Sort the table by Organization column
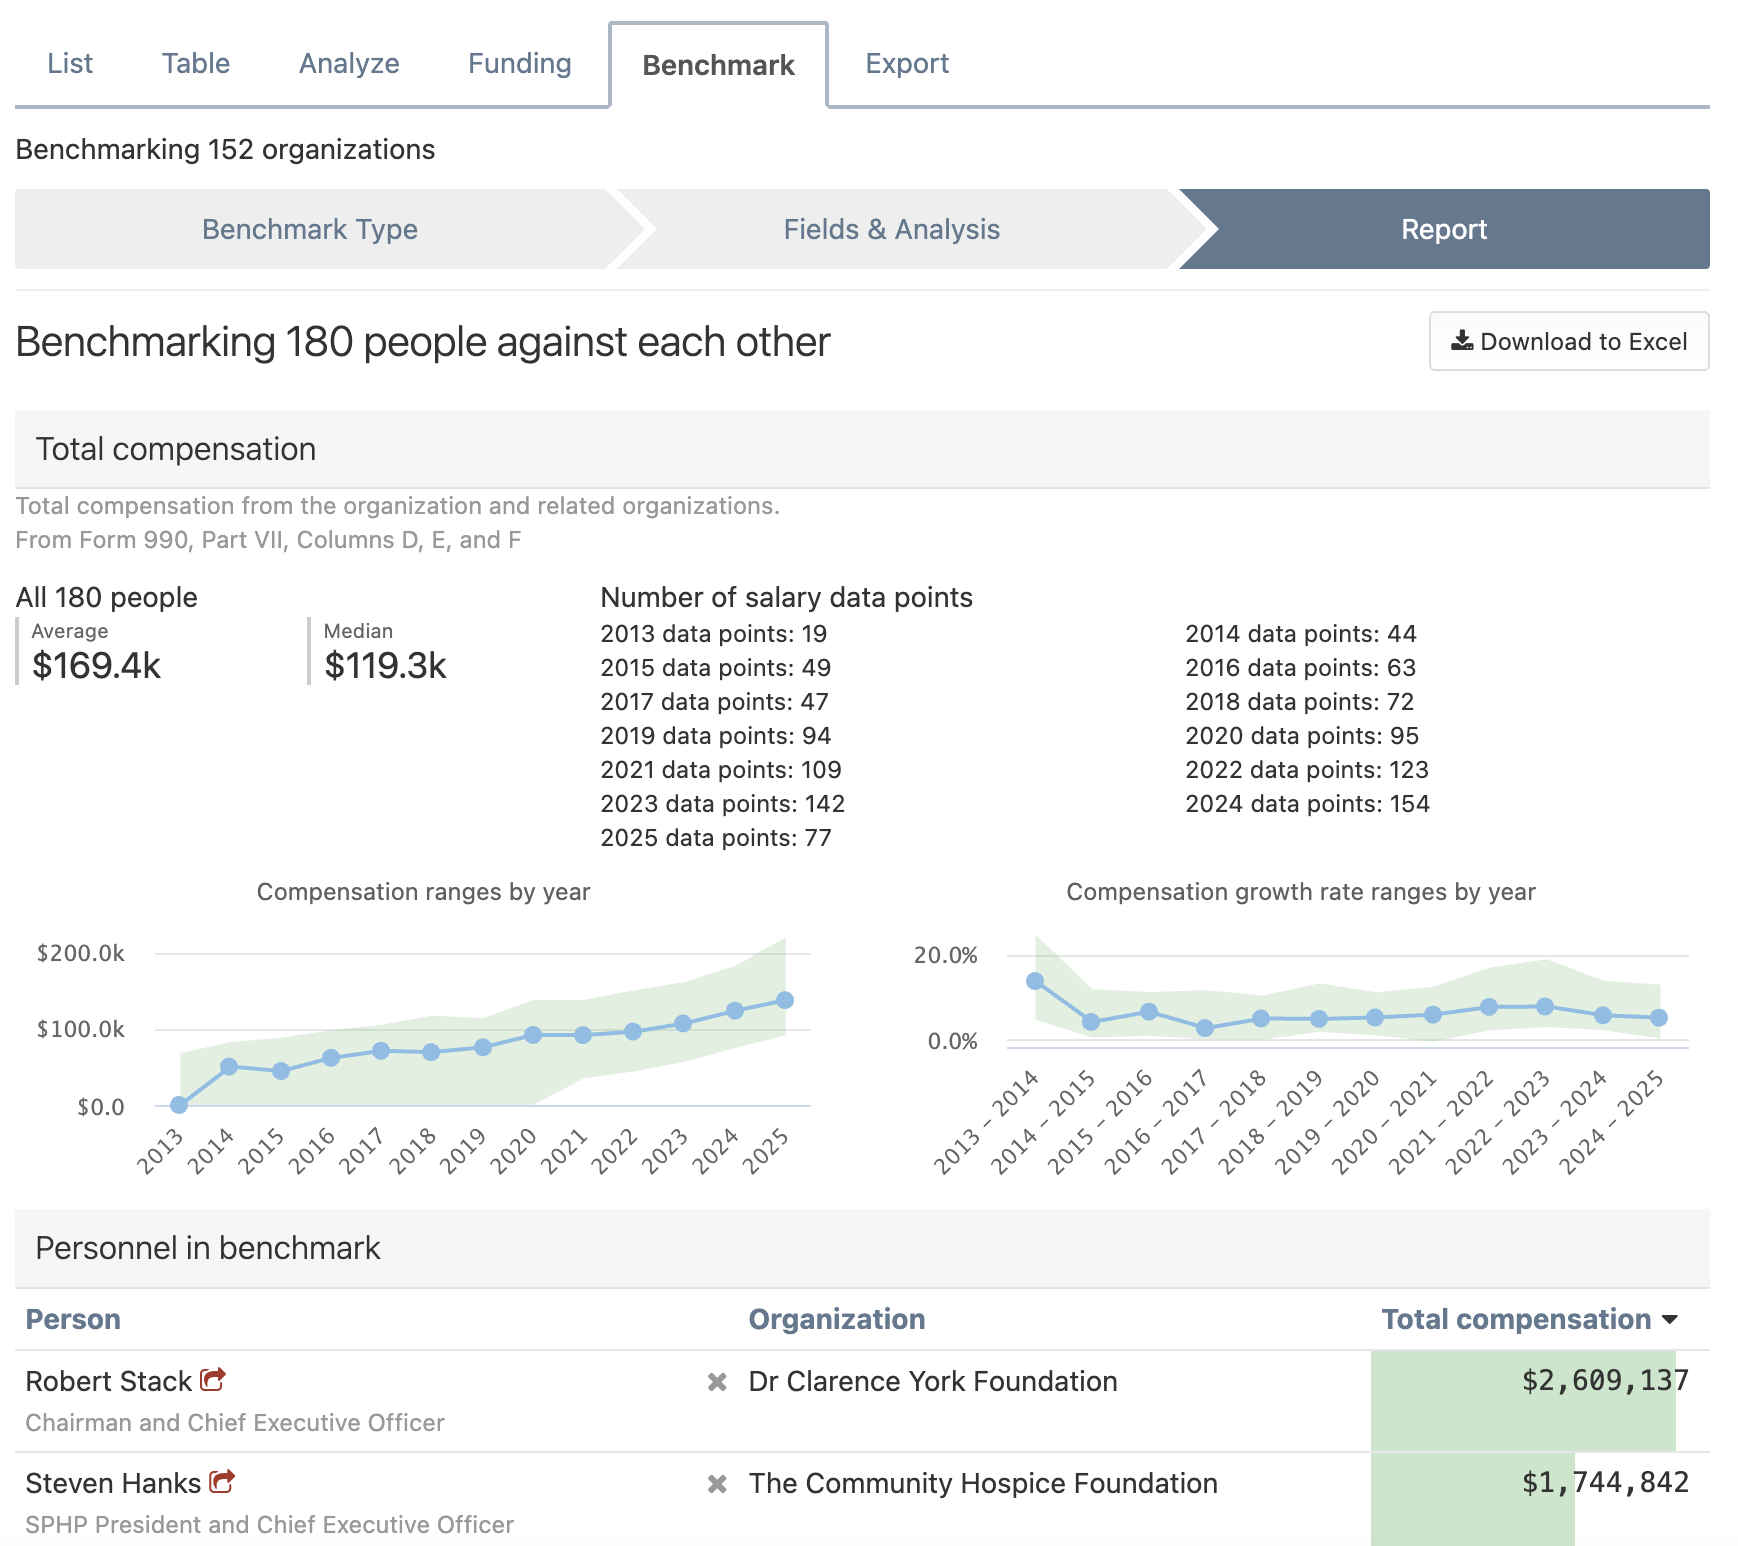Viewport: 1738px width, 1546px height. [x=837, y=1319]
